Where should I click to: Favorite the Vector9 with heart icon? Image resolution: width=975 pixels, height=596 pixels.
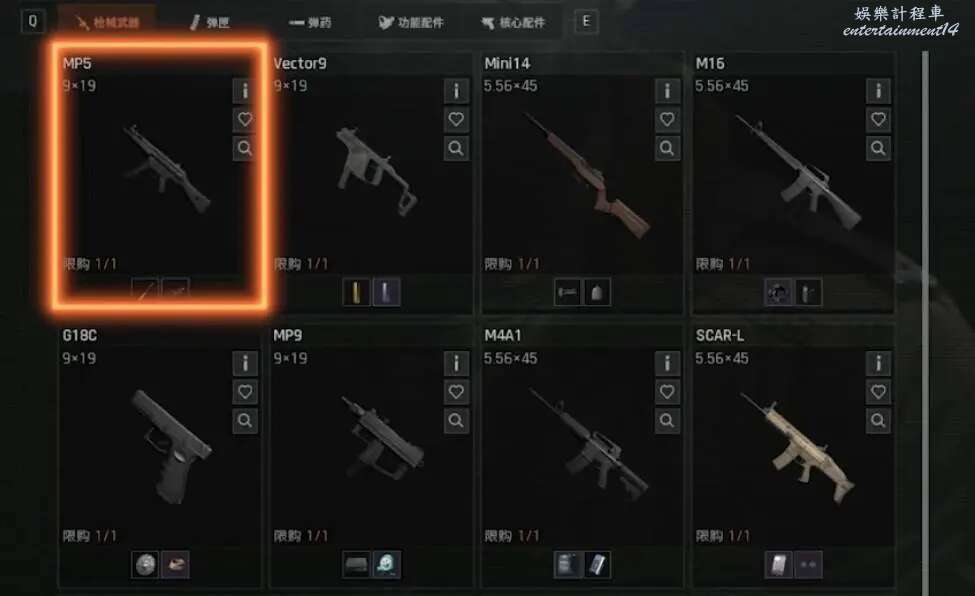pos(456,119)
